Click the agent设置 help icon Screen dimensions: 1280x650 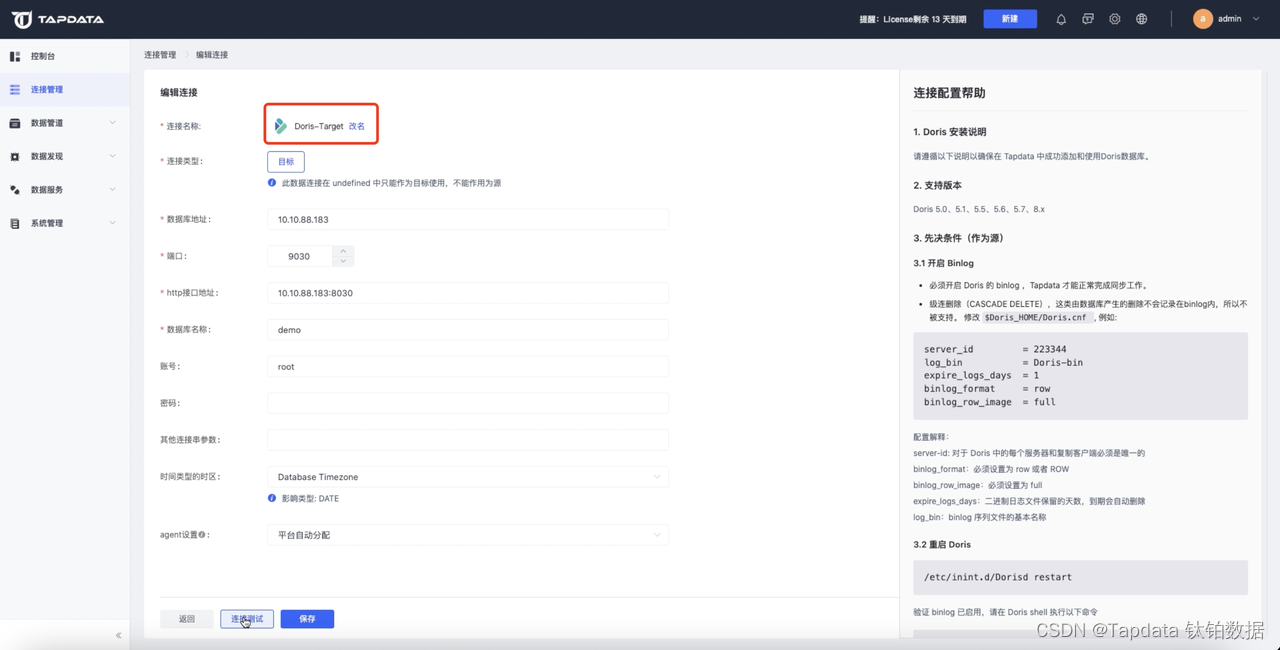click(202, 535)
